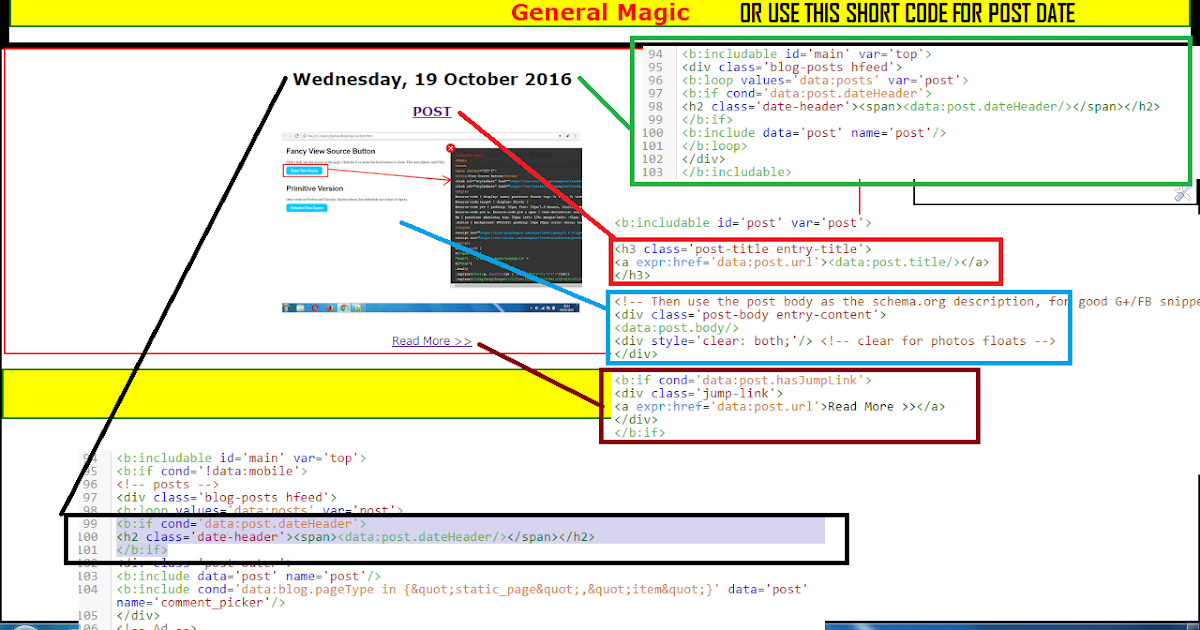
Task: Click the clear: both style div line
Action: 835,340
